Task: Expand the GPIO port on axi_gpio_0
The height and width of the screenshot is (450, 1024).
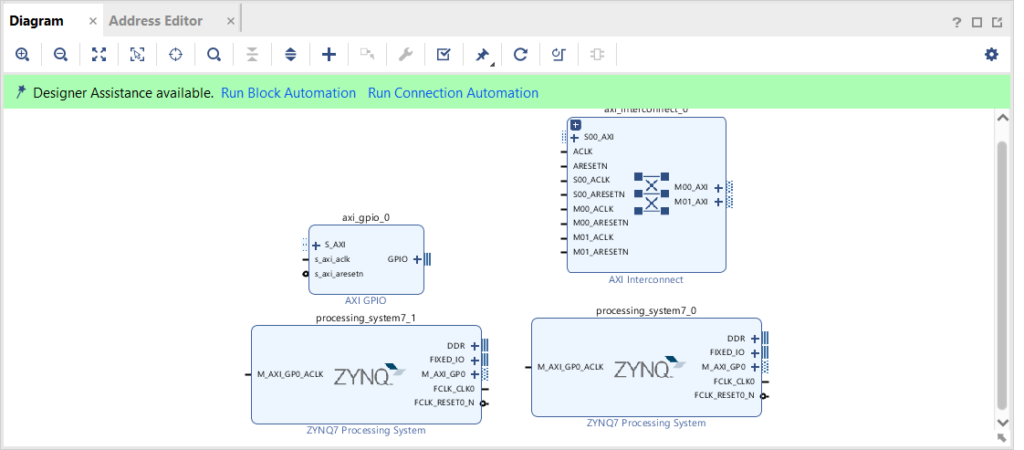Action: click(x=416, y=259)
